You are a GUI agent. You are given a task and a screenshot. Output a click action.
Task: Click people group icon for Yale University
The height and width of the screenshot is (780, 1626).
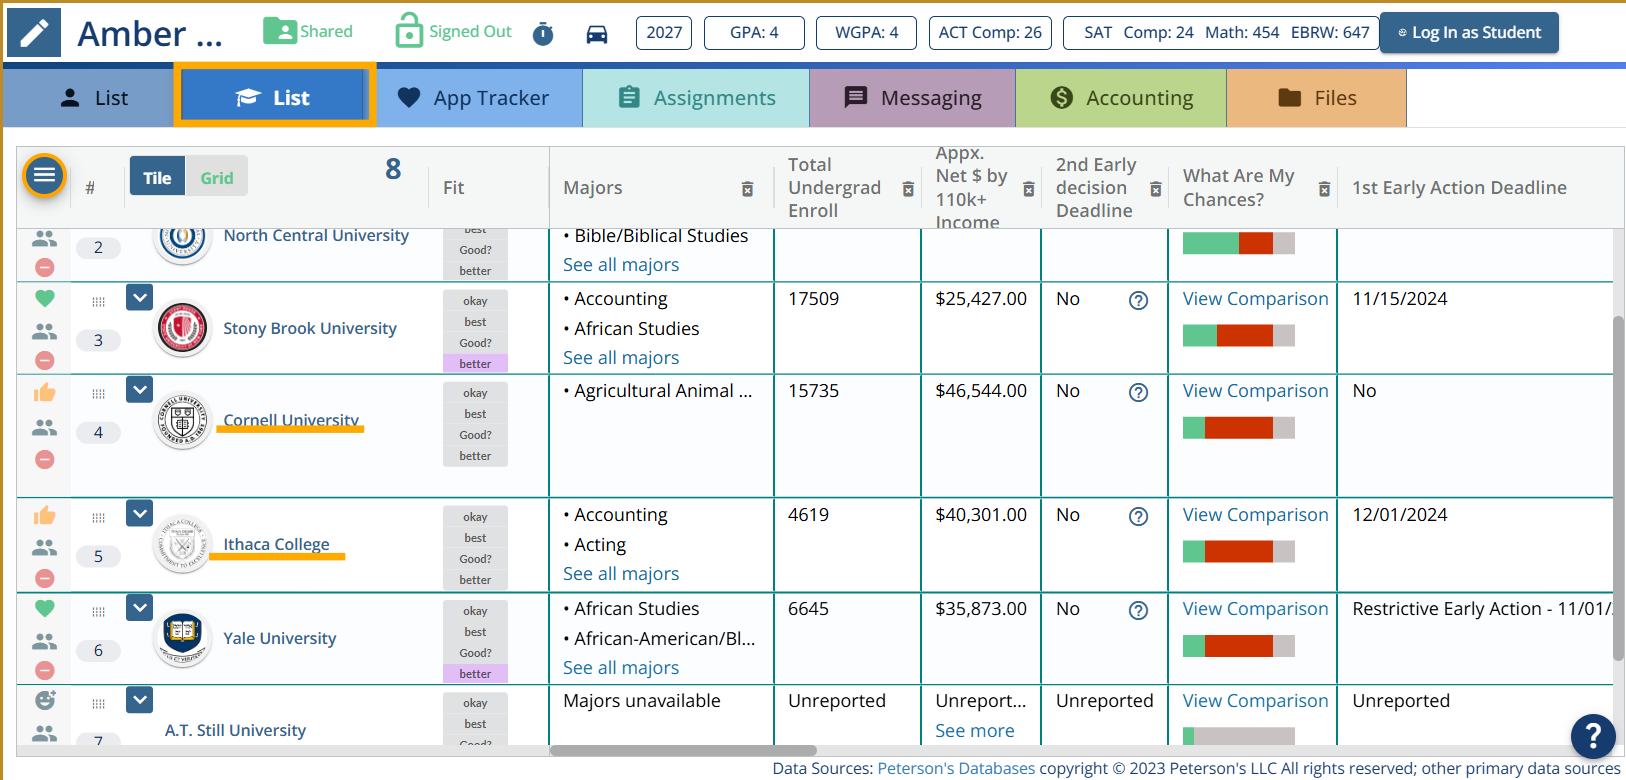45,641
